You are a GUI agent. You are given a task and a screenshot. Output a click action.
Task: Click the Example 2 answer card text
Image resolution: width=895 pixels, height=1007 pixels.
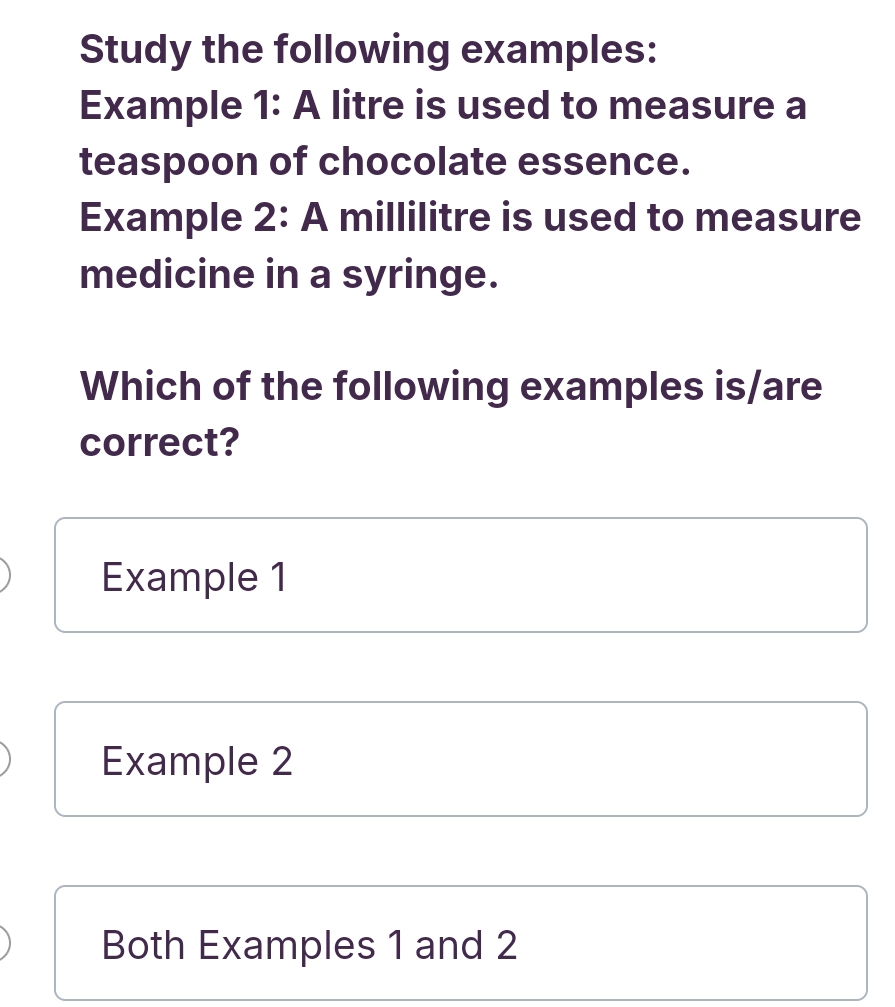[x=196, y=759]
